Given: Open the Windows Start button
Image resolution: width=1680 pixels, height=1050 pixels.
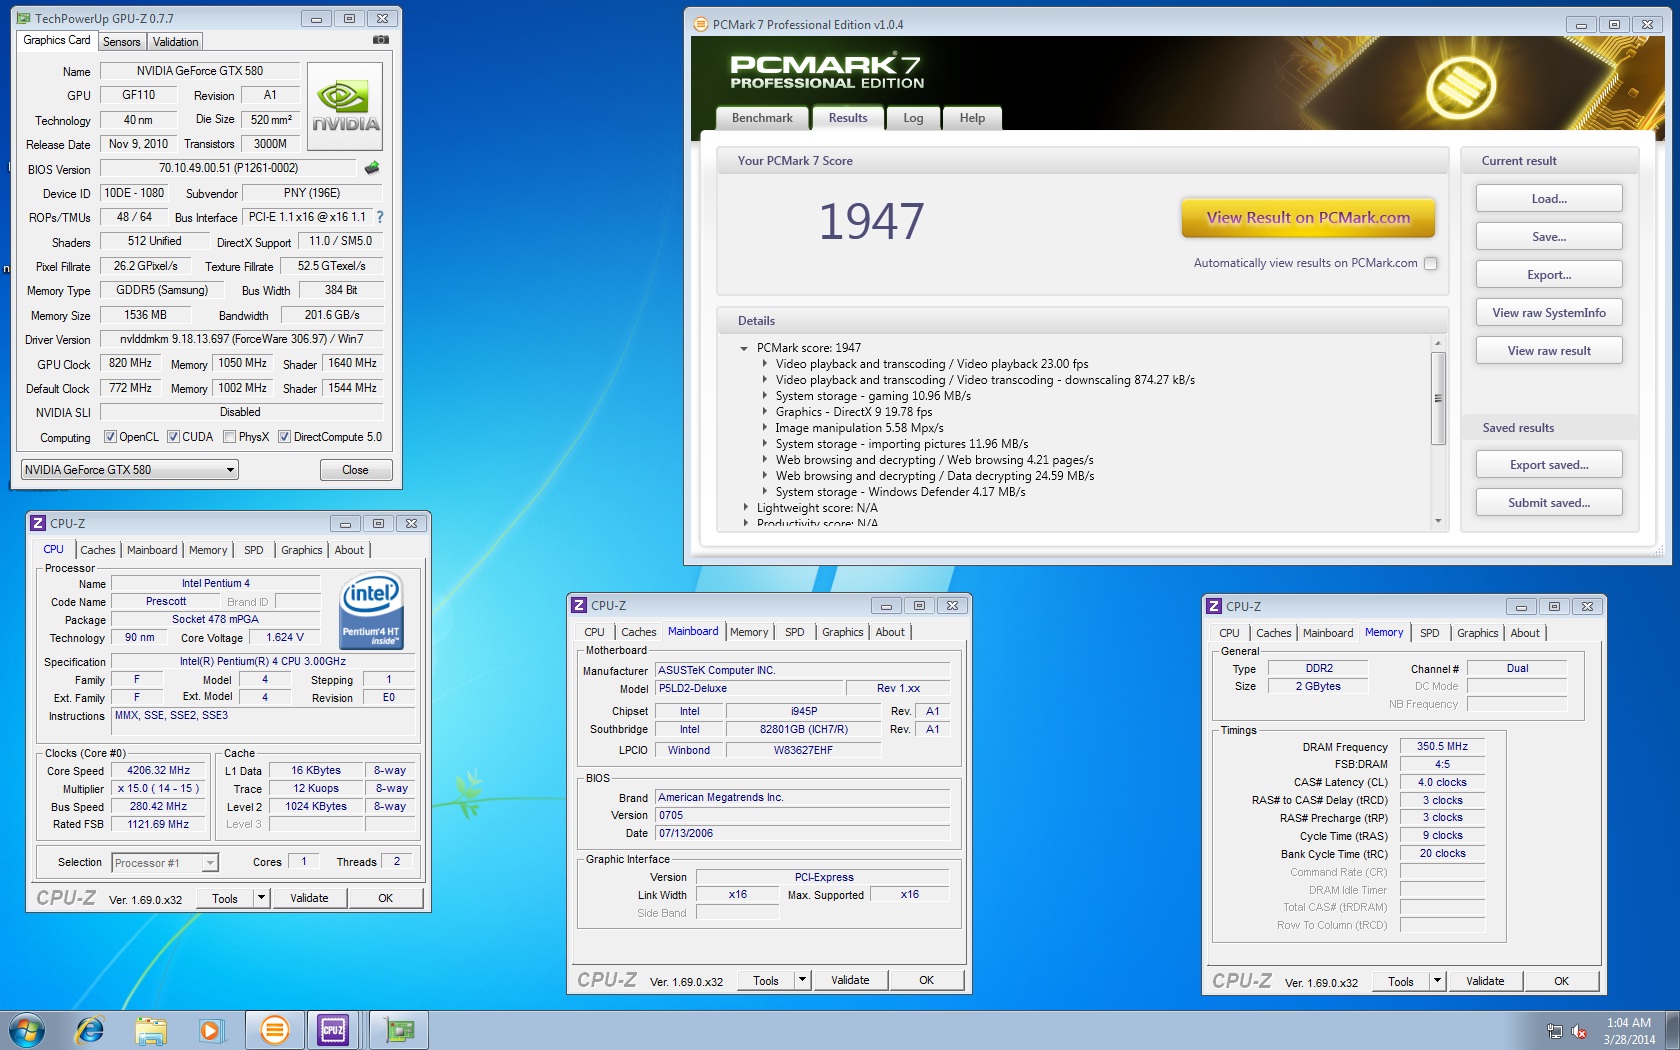Looking at the screenshot, I should (x=27, y=1030).
